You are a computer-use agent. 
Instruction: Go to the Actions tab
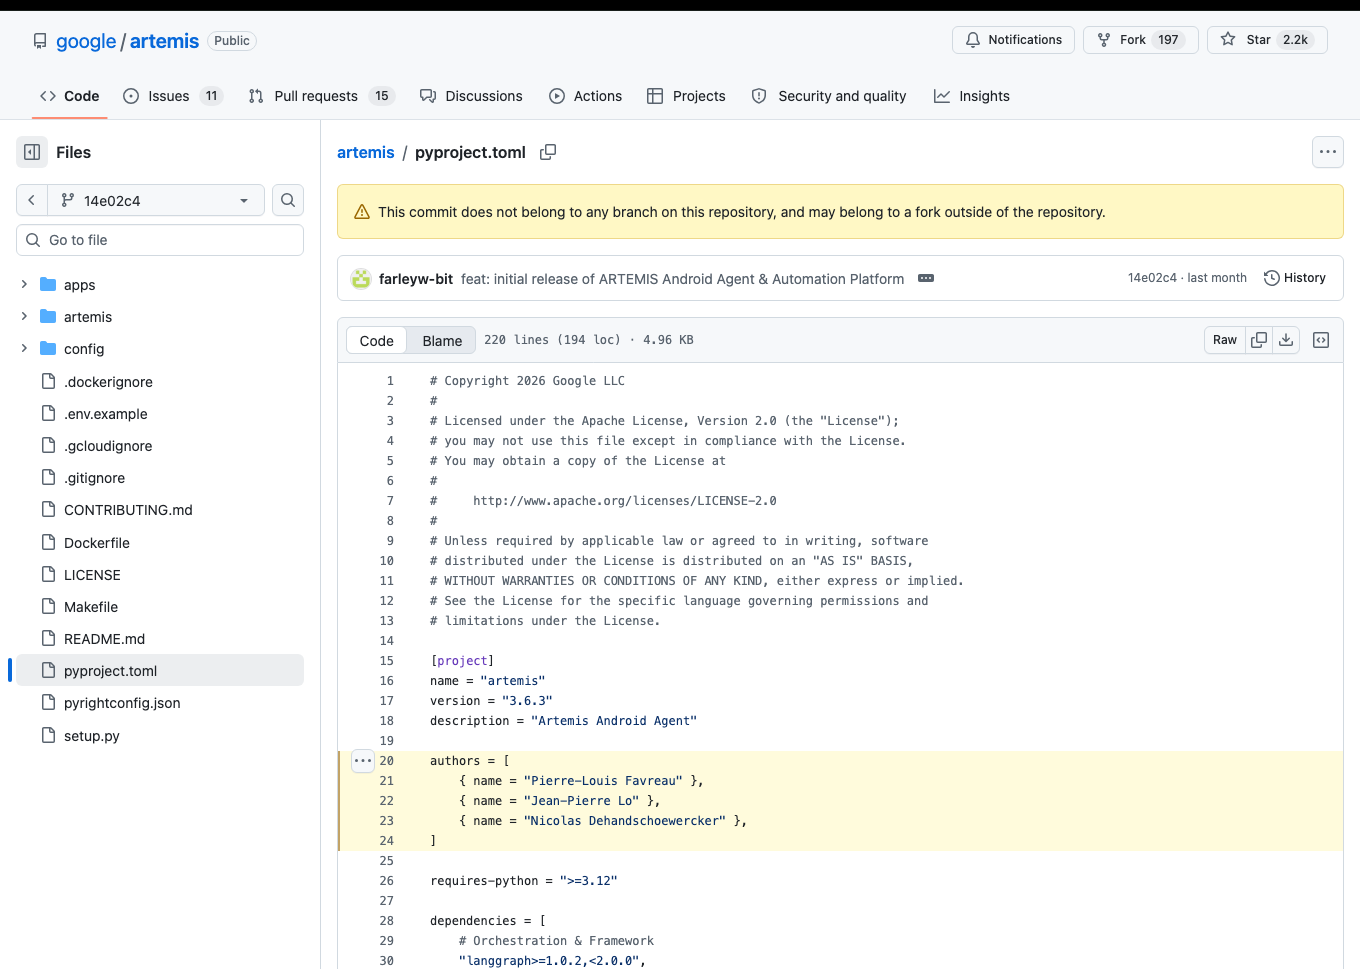point(586,96)
